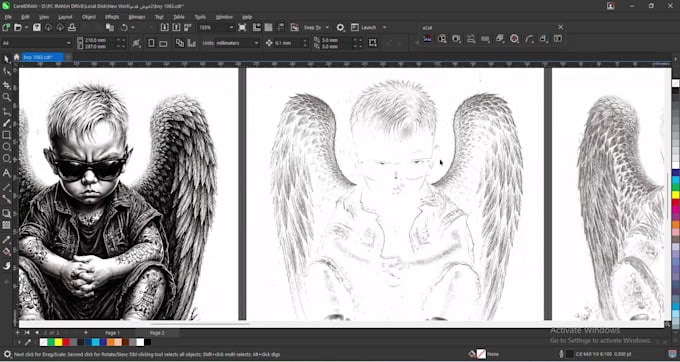Switch to the Page 1 tab
The image size is (680, 362).
tap(112, 333)
